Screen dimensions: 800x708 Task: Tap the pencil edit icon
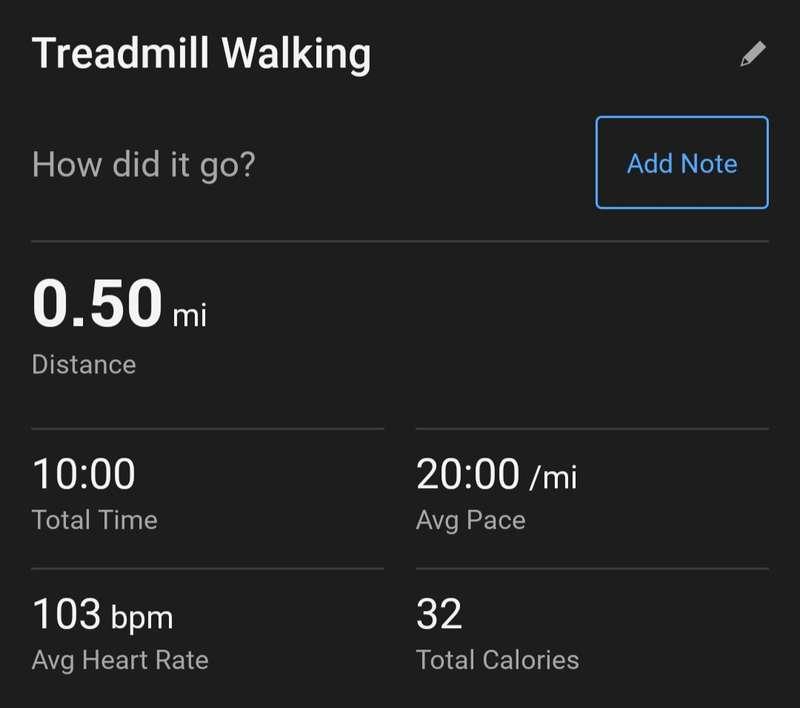click(753, 54)
